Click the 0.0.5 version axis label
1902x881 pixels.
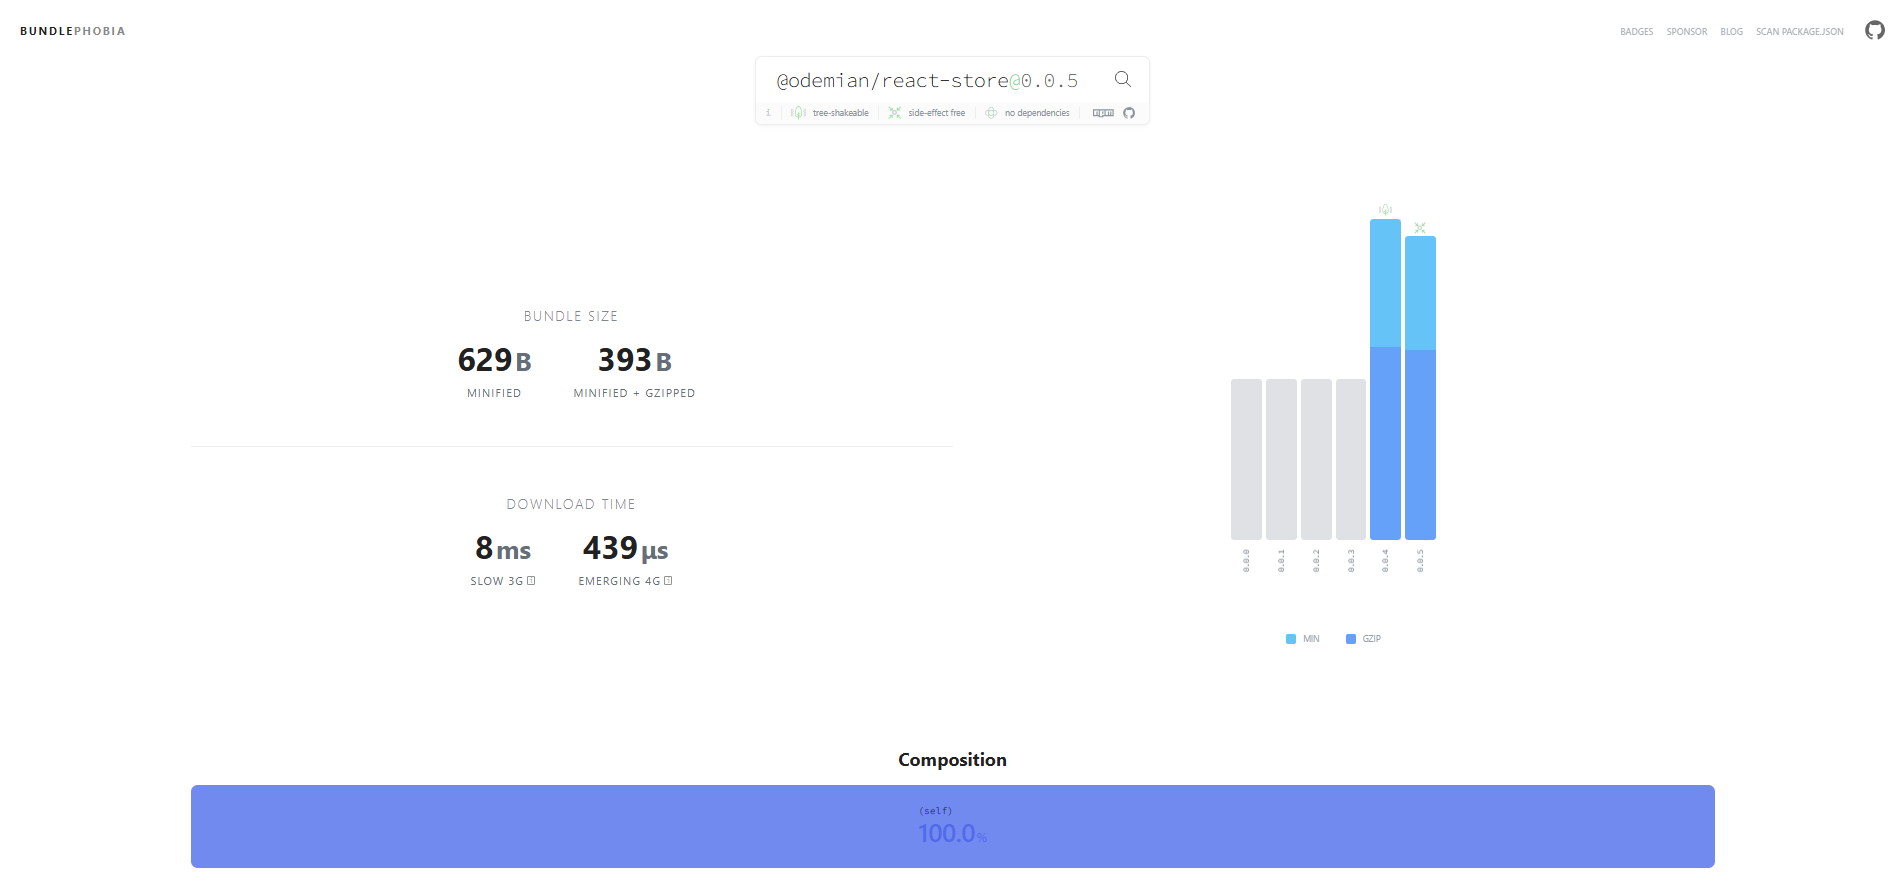click(1420, 560)
